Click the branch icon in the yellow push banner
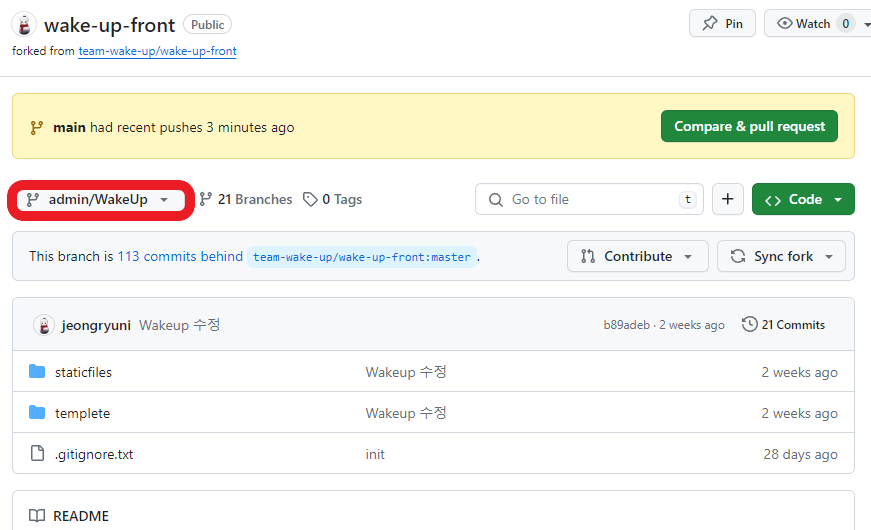Viewport: 871px width, 530px height. click(37, 128)
